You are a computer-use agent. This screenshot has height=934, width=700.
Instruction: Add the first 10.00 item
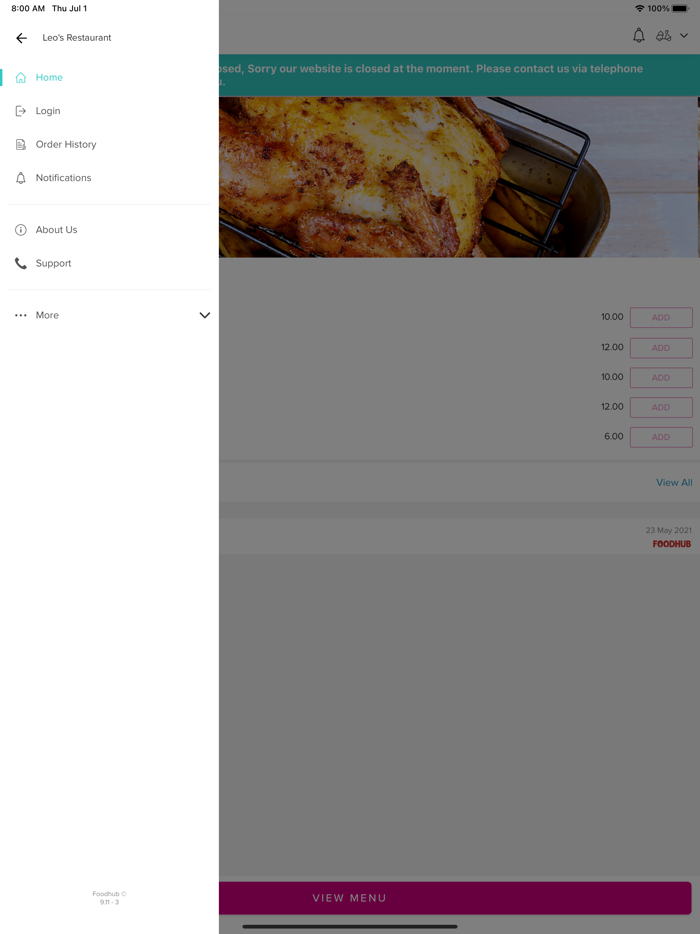click(x=661, y=317)
